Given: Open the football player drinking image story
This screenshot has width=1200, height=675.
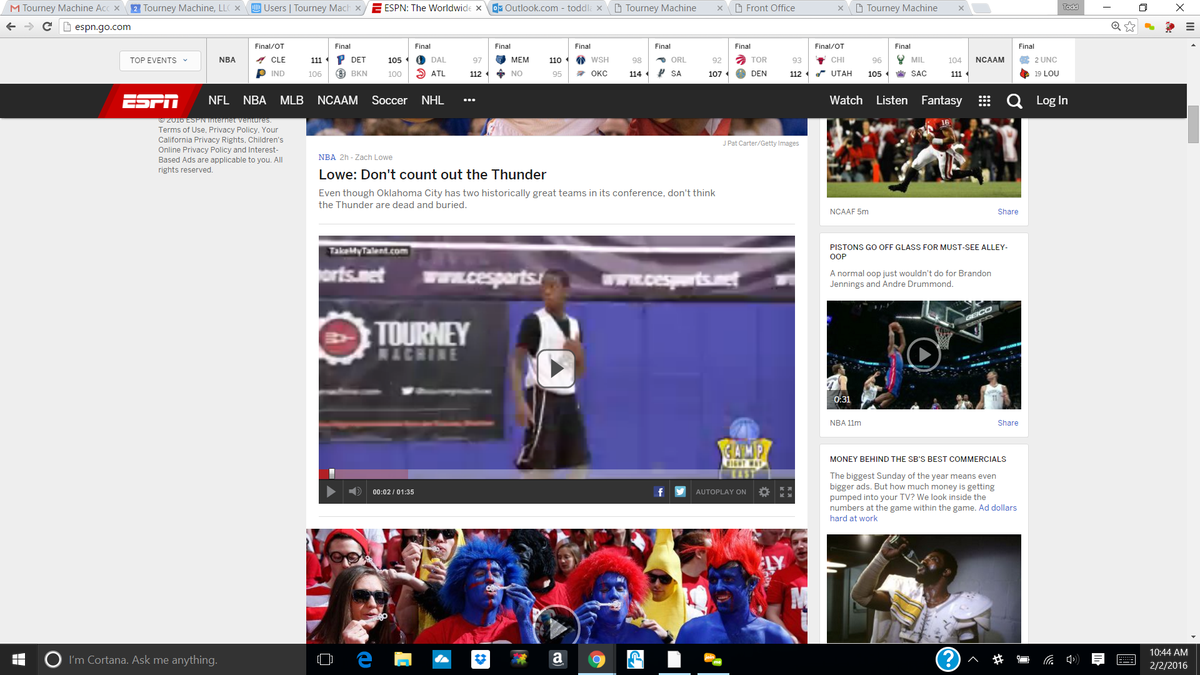Looking at the screenshot, I should [x=924, y=587].
